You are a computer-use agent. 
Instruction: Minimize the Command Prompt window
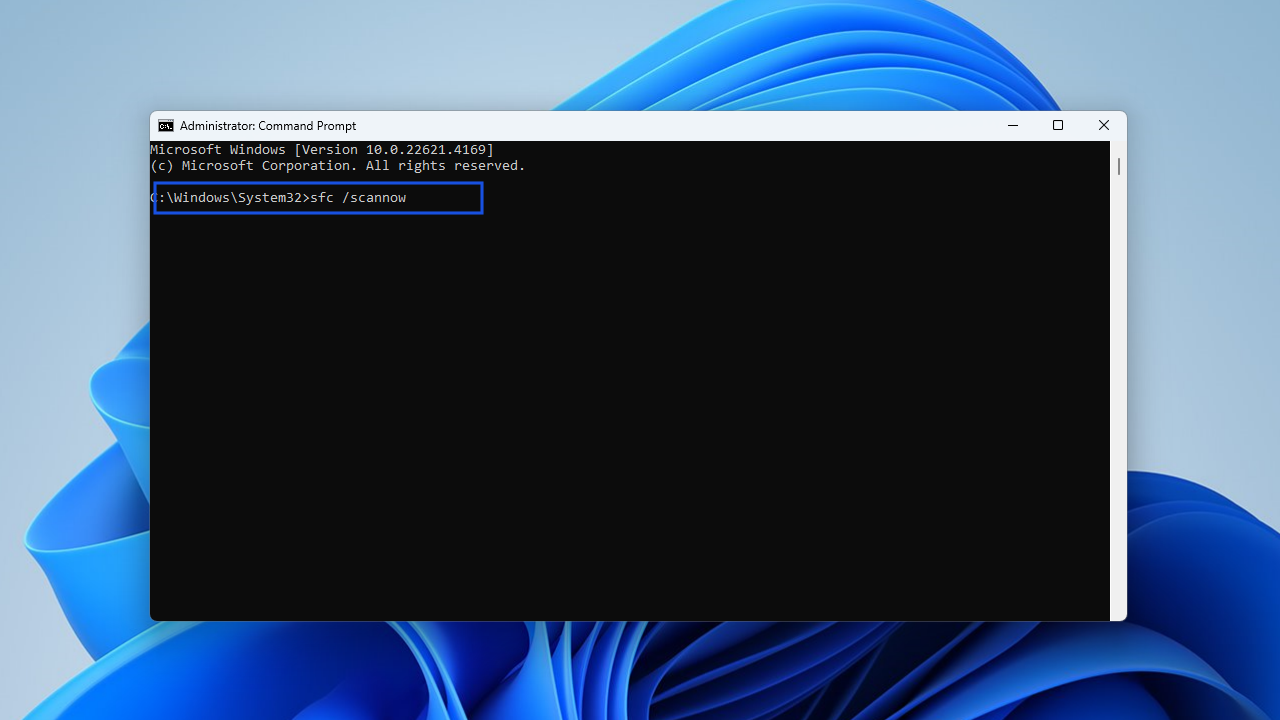(x=1013, y=125)
